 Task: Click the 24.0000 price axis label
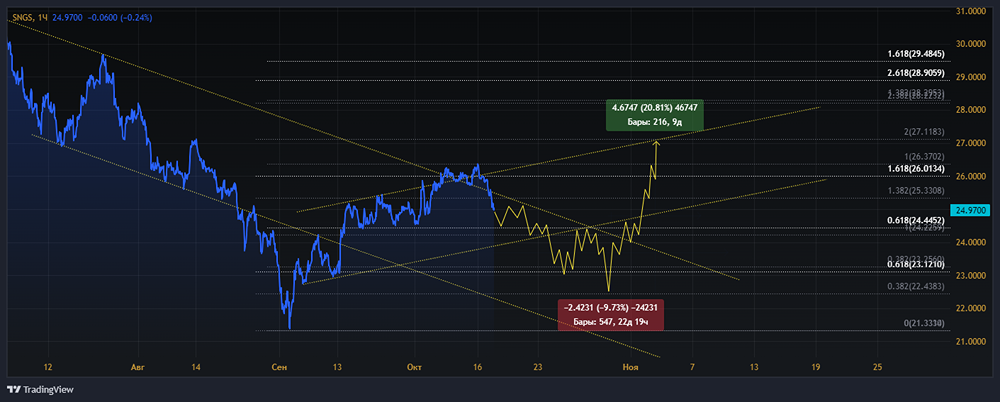(x=971, y=242)
